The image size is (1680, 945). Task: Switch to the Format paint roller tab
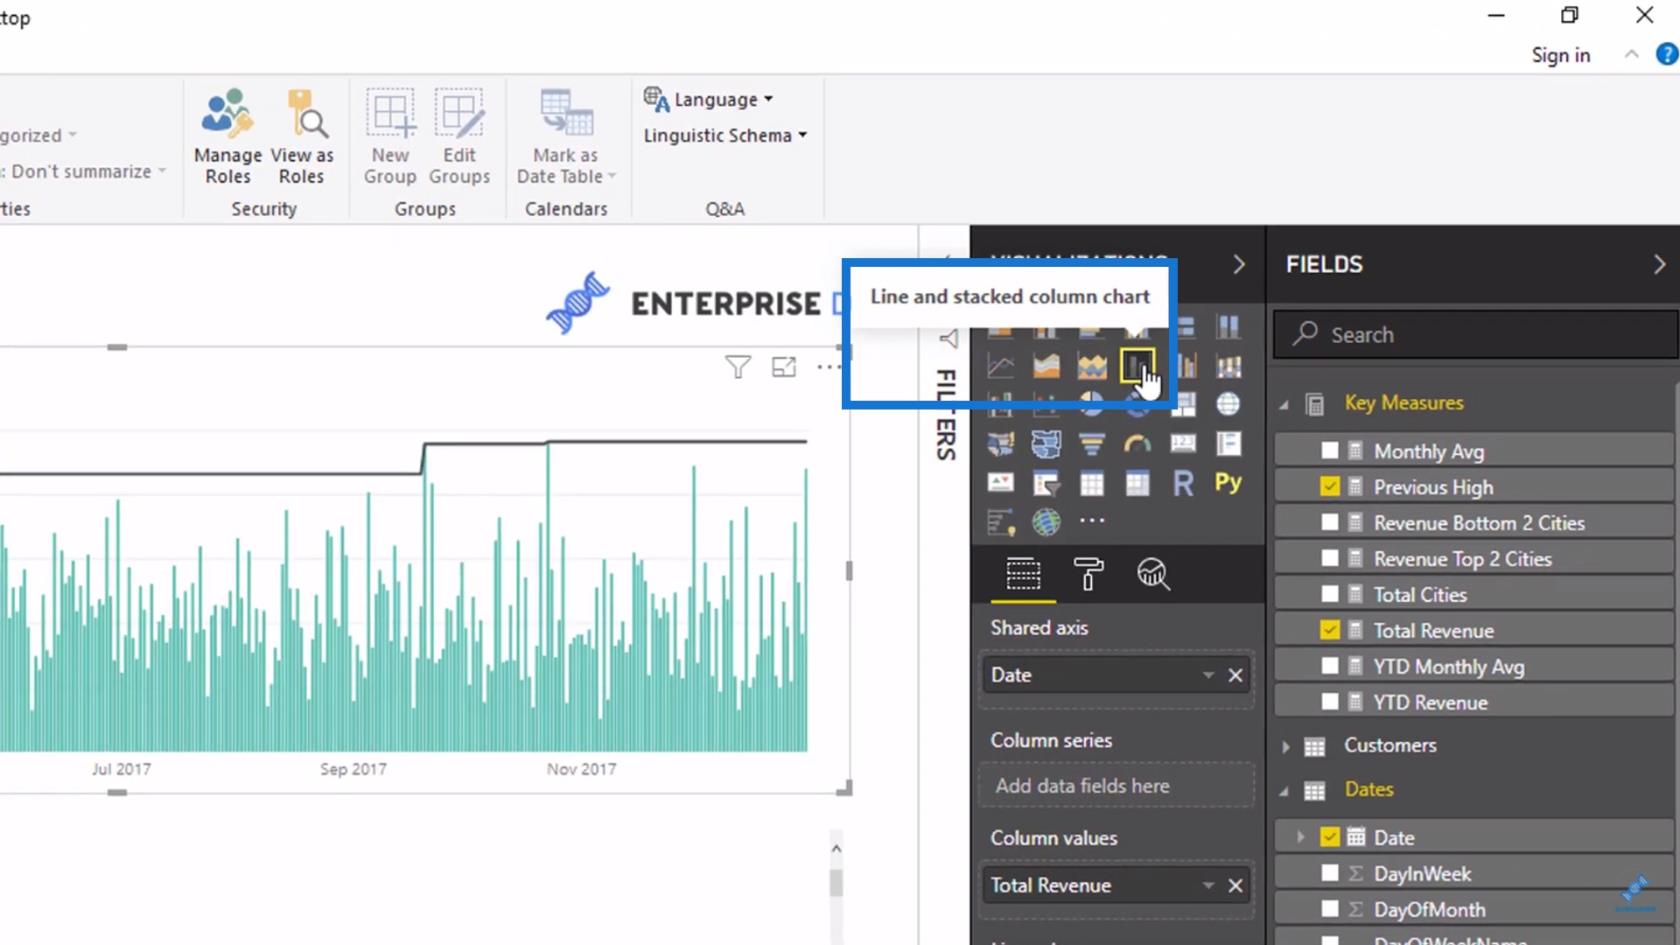click(x=1088, y=574)
